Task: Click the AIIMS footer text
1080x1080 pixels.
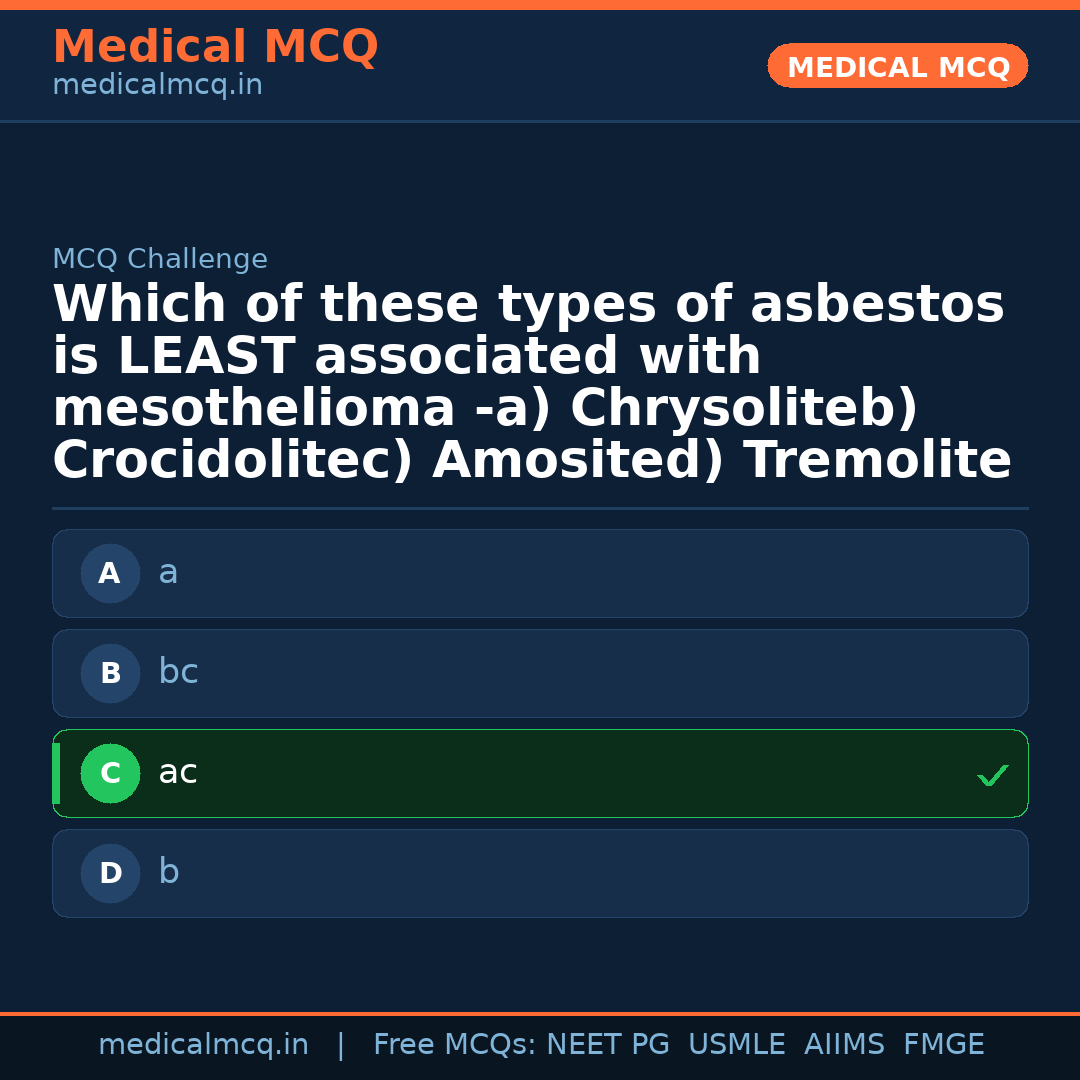Action: coord(844,1045)
